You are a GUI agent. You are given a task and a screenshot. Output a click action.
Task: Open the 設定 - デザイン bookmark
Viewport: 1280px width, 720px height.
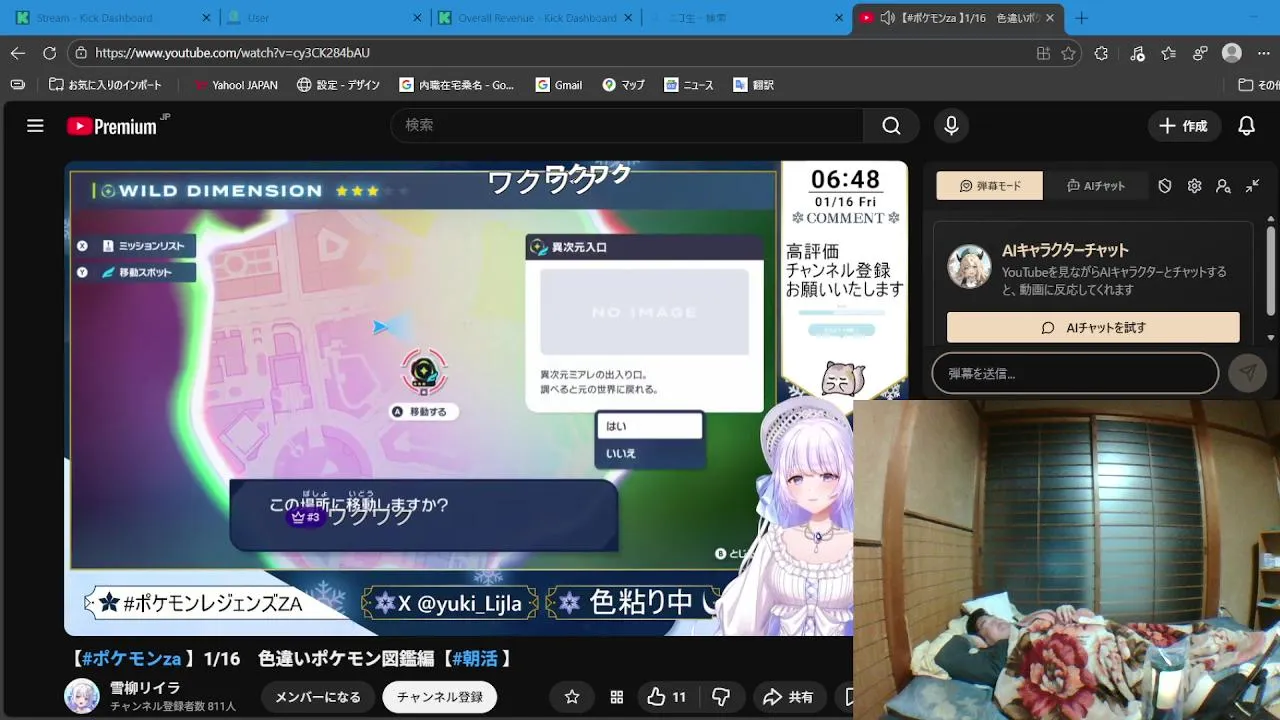pyautogui.click(x=338, y=85)
